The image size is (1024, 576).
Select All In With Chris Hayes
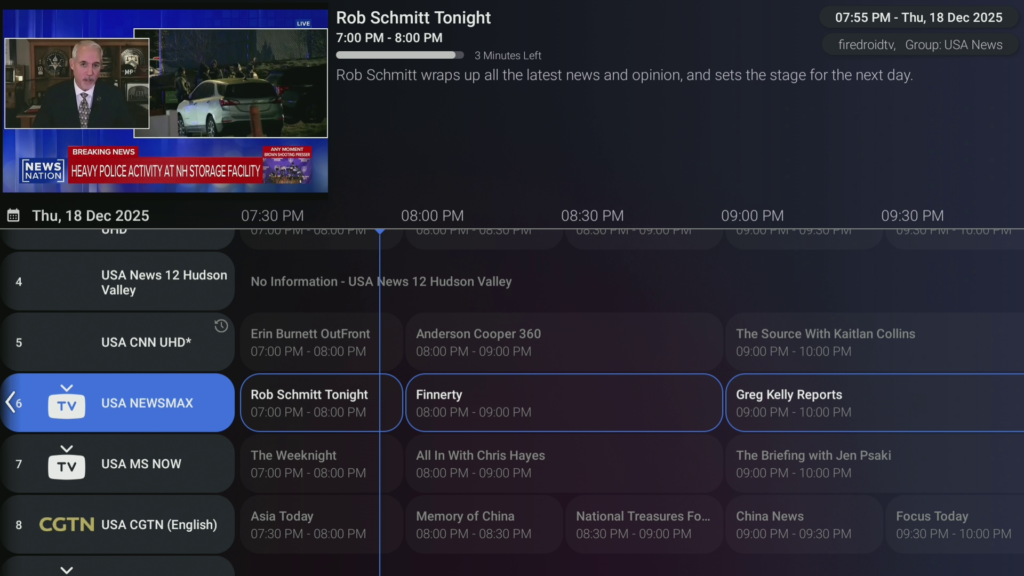click(x=564, y=463)
